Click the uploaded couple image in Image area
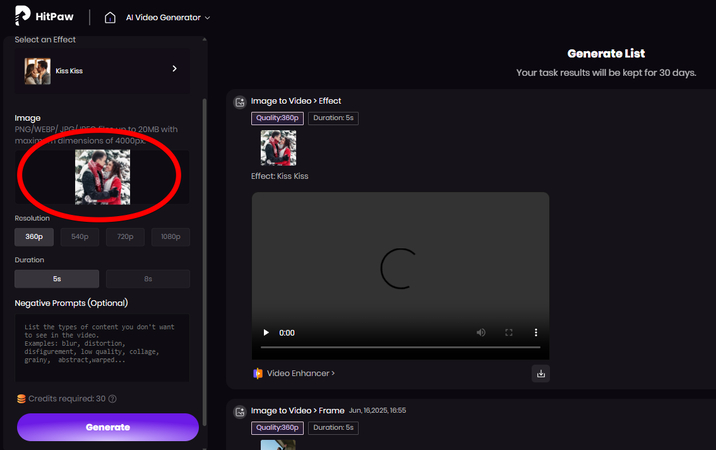 pos(102,177)
